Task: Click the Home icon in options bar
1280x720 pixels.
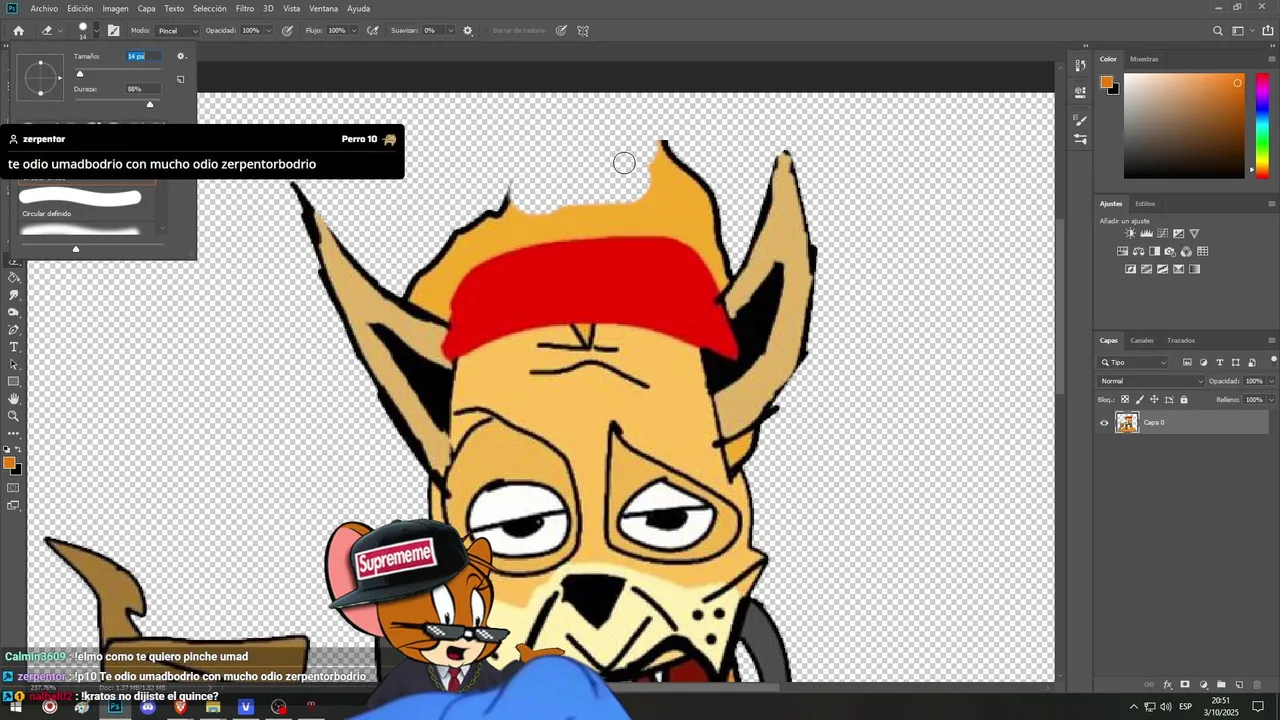Action: [18, 31]
